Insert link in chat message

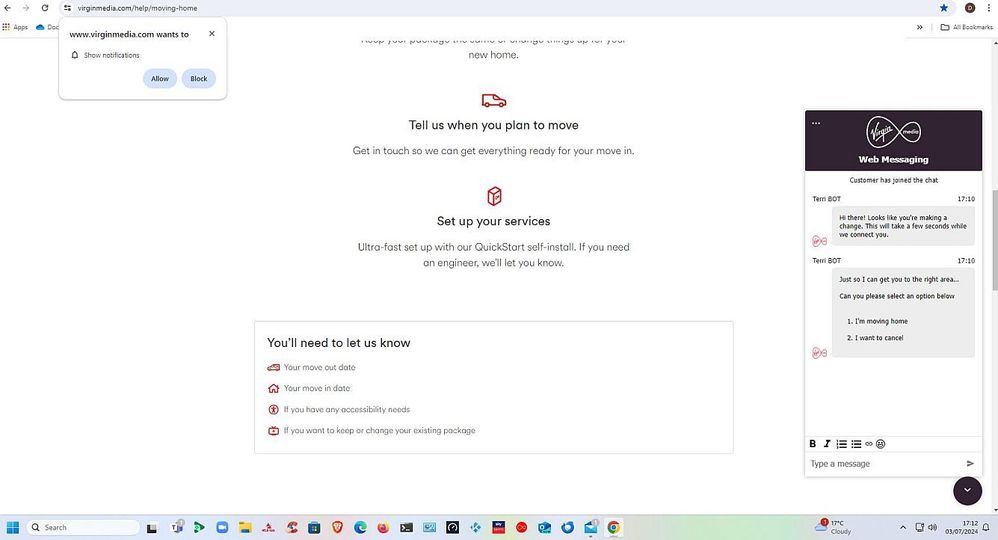point(869,444)
